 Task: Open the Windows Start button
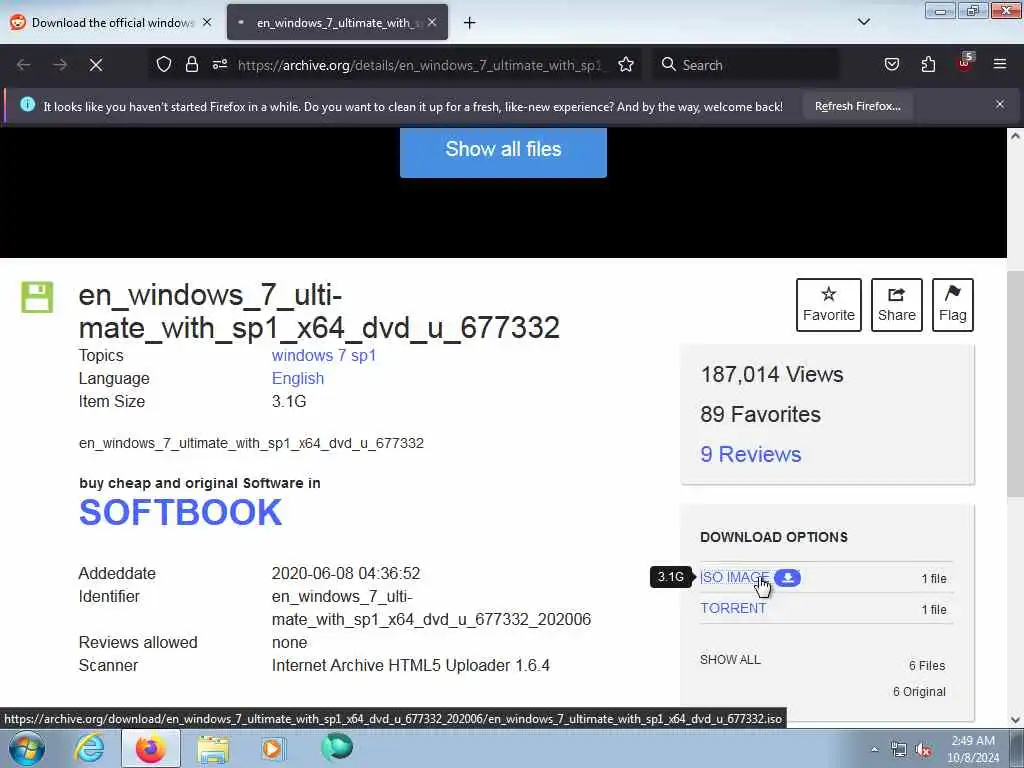click(x=26, y=749)
